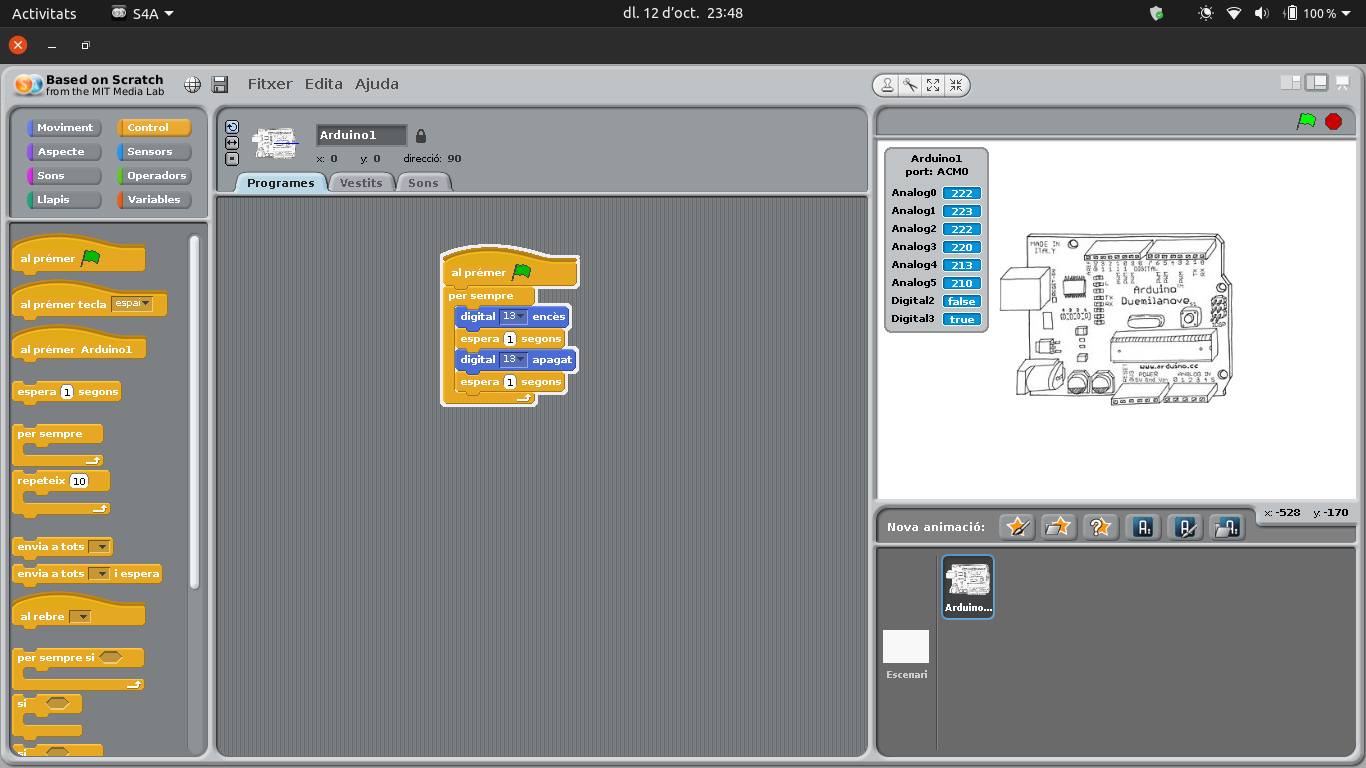Image resolution: width=1366 pixels, height=768 pixels.
Task: Select the duplicate stamp tool
Action: (887, 85)
